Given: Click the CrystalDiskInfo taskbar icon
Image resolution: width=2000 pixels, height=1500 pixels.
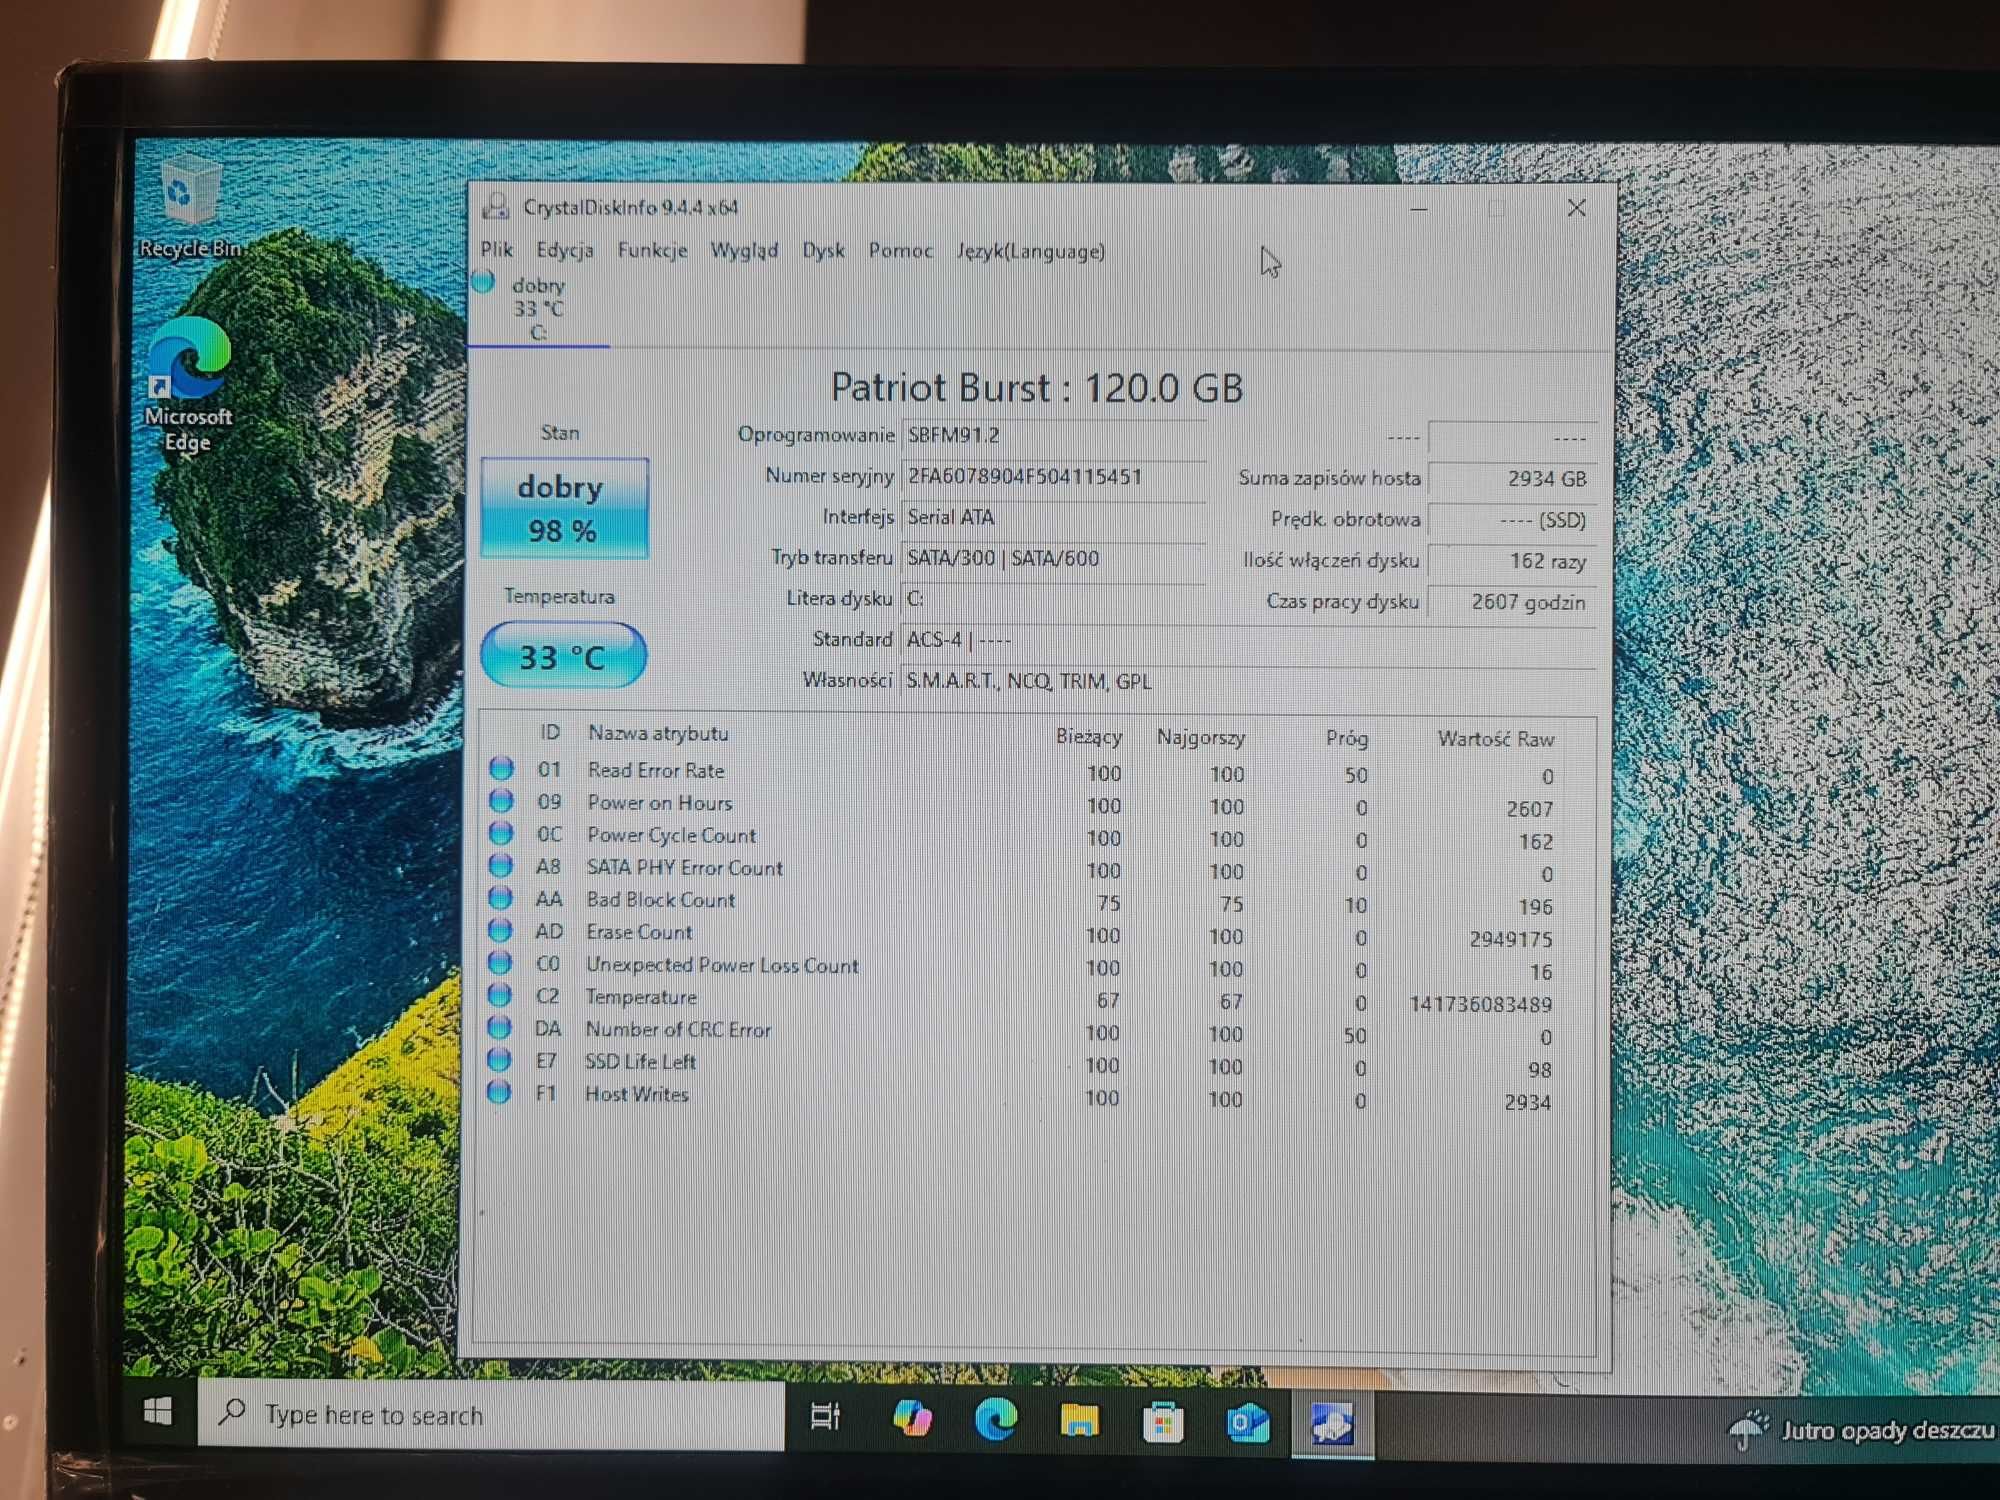Looking at the screenshot, I should click(x=1332, y=1424).
